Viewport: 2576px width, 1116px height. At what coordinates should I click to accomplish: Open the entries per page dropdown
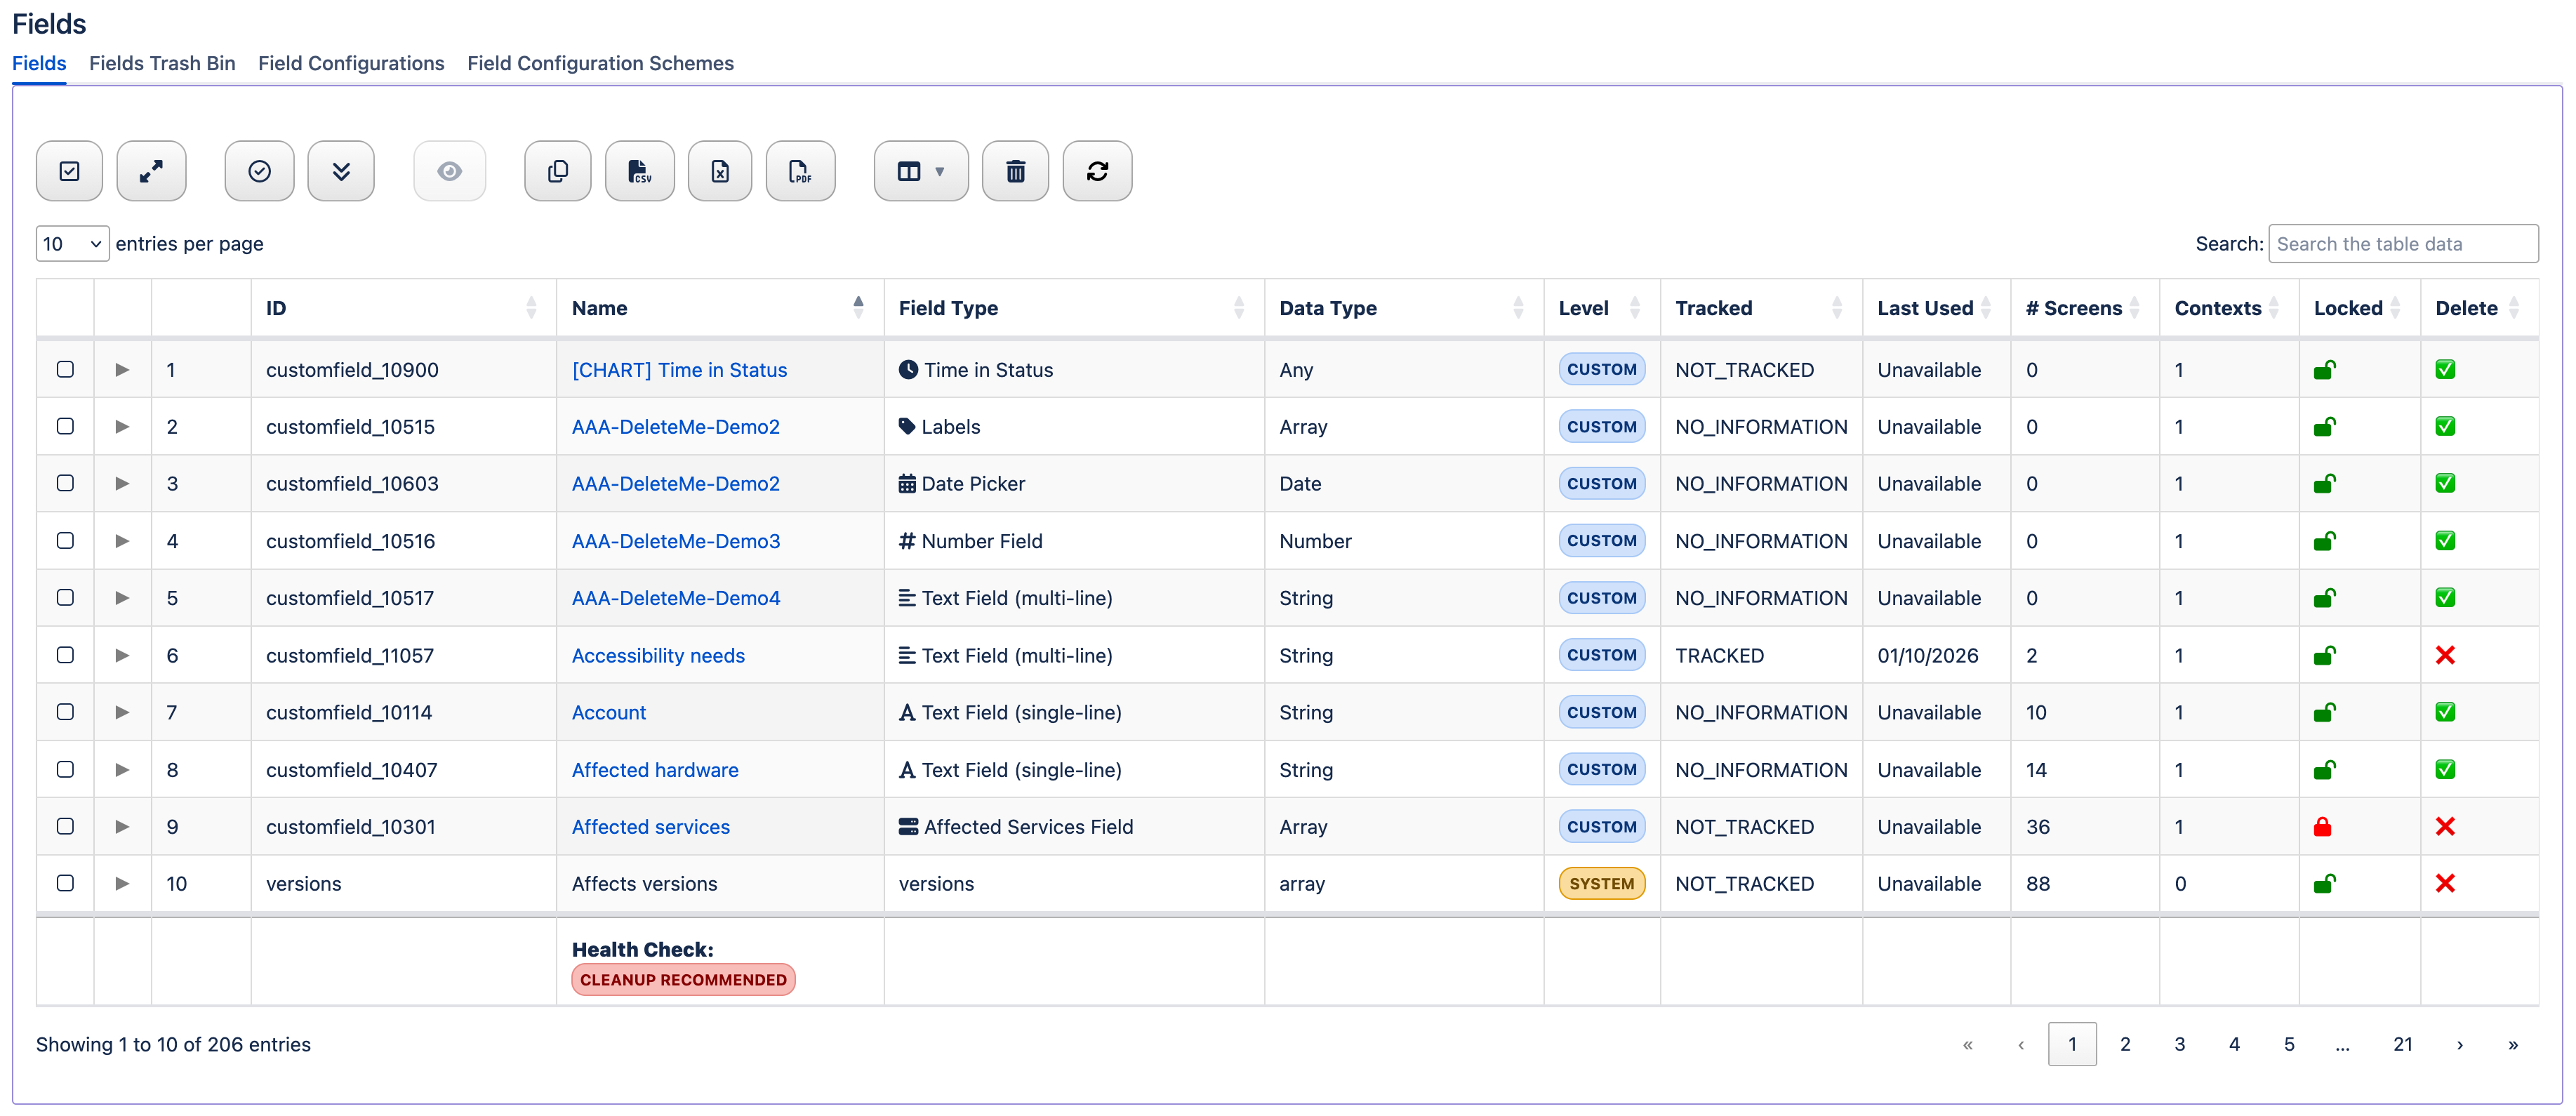tap(72, 244)
